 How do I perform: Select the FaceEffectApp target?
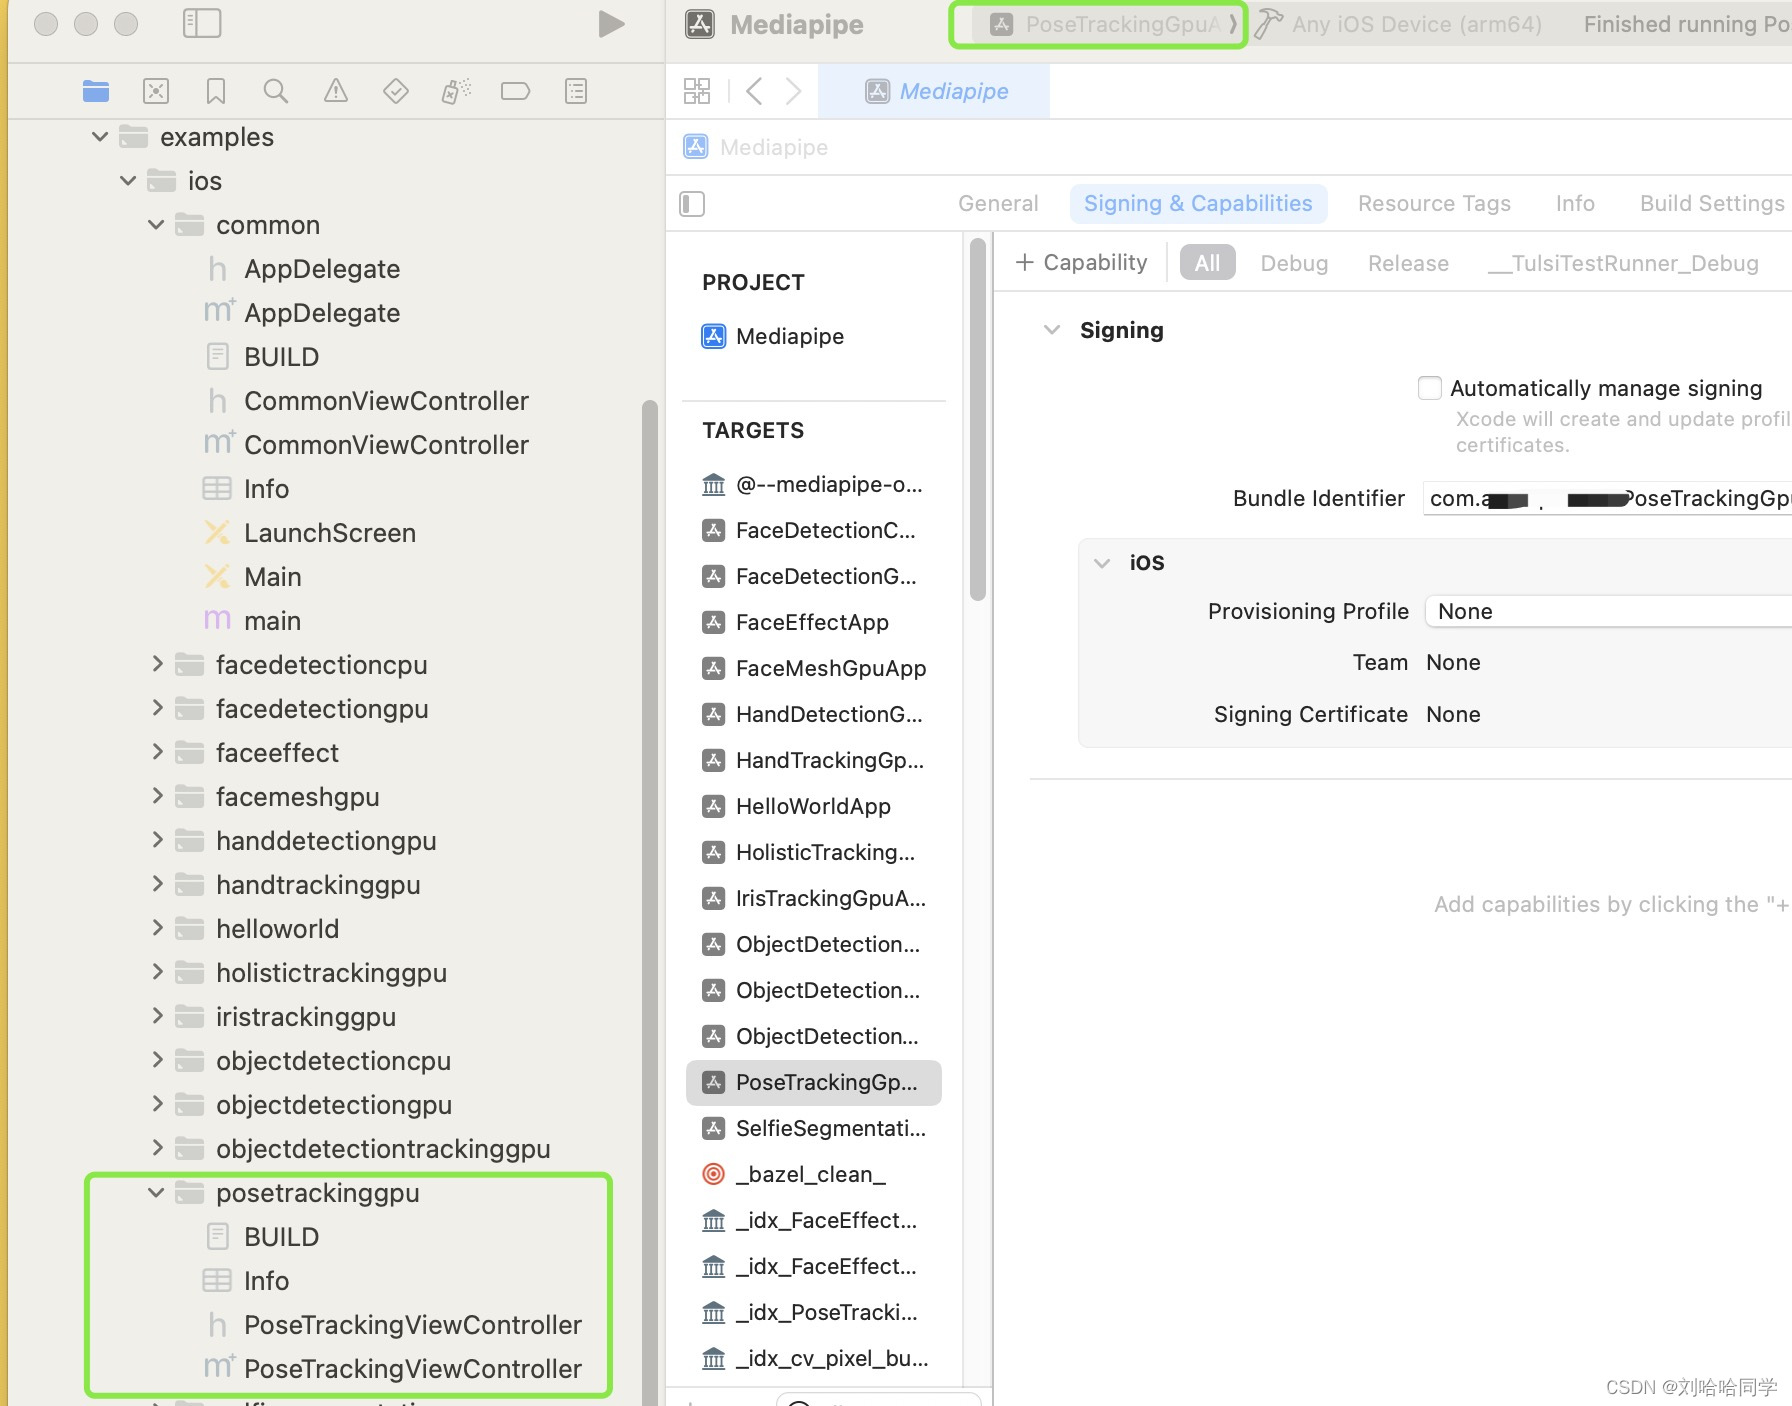(x=796, y=622)
